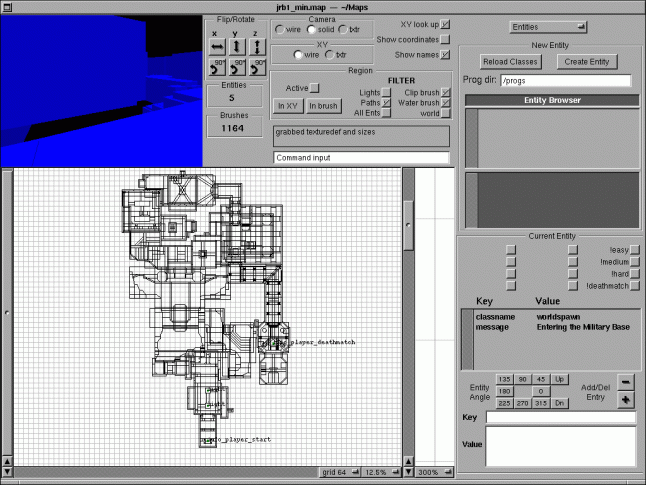Screen dimensions: 646x485
Task: Select the classname worldspawn row
Action: point(557,317)
